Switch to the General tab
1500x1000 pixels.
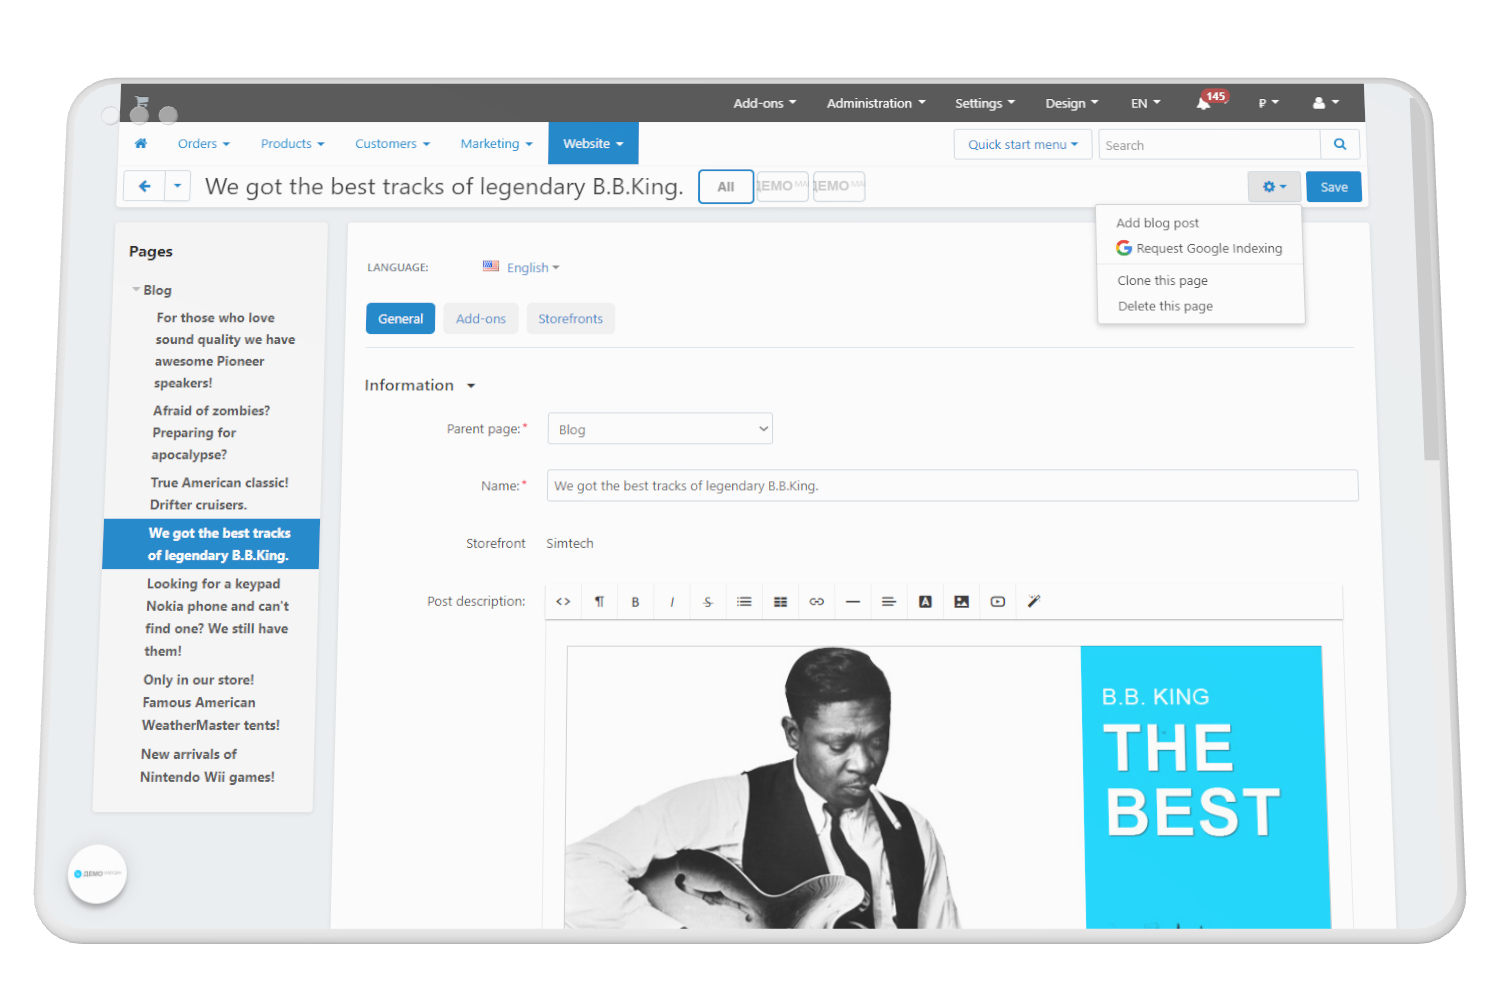point(400,319)
